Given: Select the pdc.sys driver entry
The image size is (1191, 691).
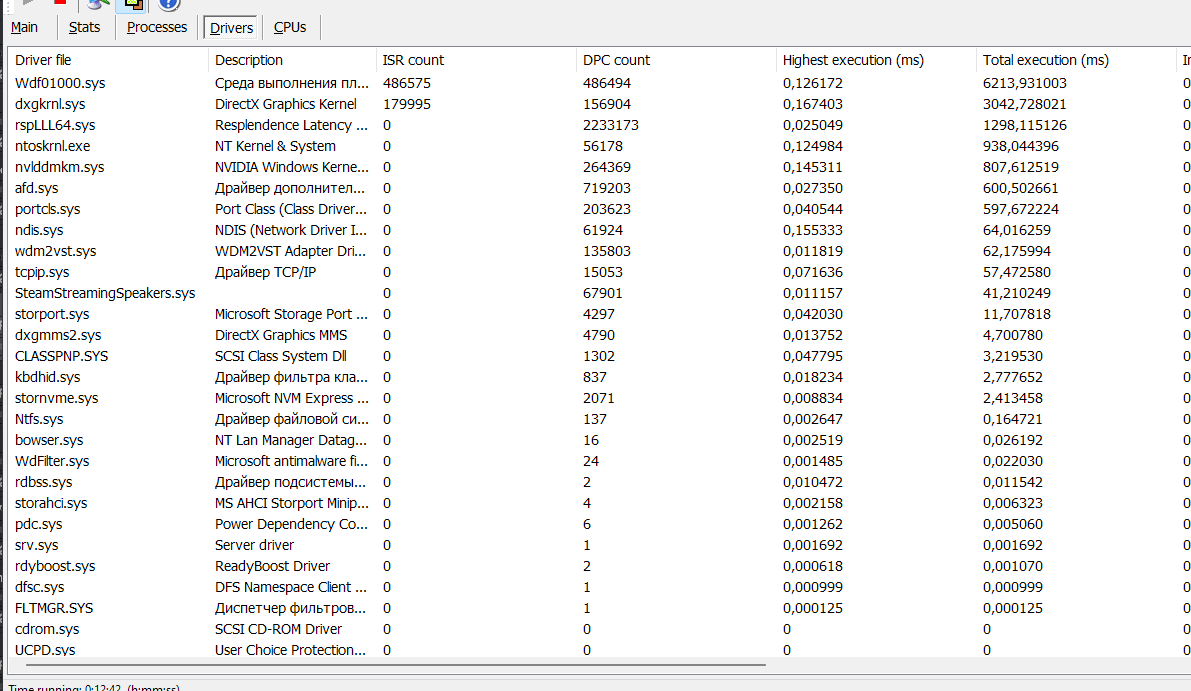Looking at the screenshot, I should point(39,524).
